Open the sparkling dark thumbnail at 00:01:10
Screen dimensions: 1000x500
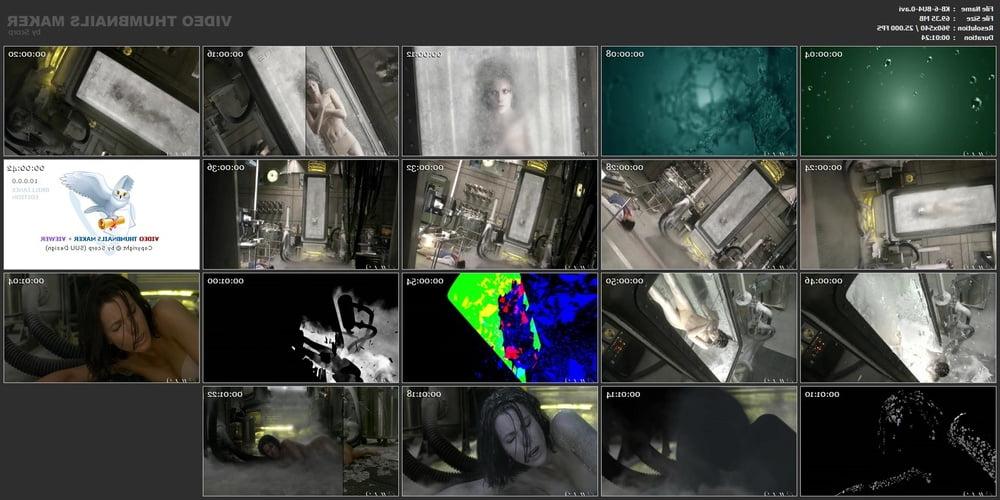click(897, 441)
